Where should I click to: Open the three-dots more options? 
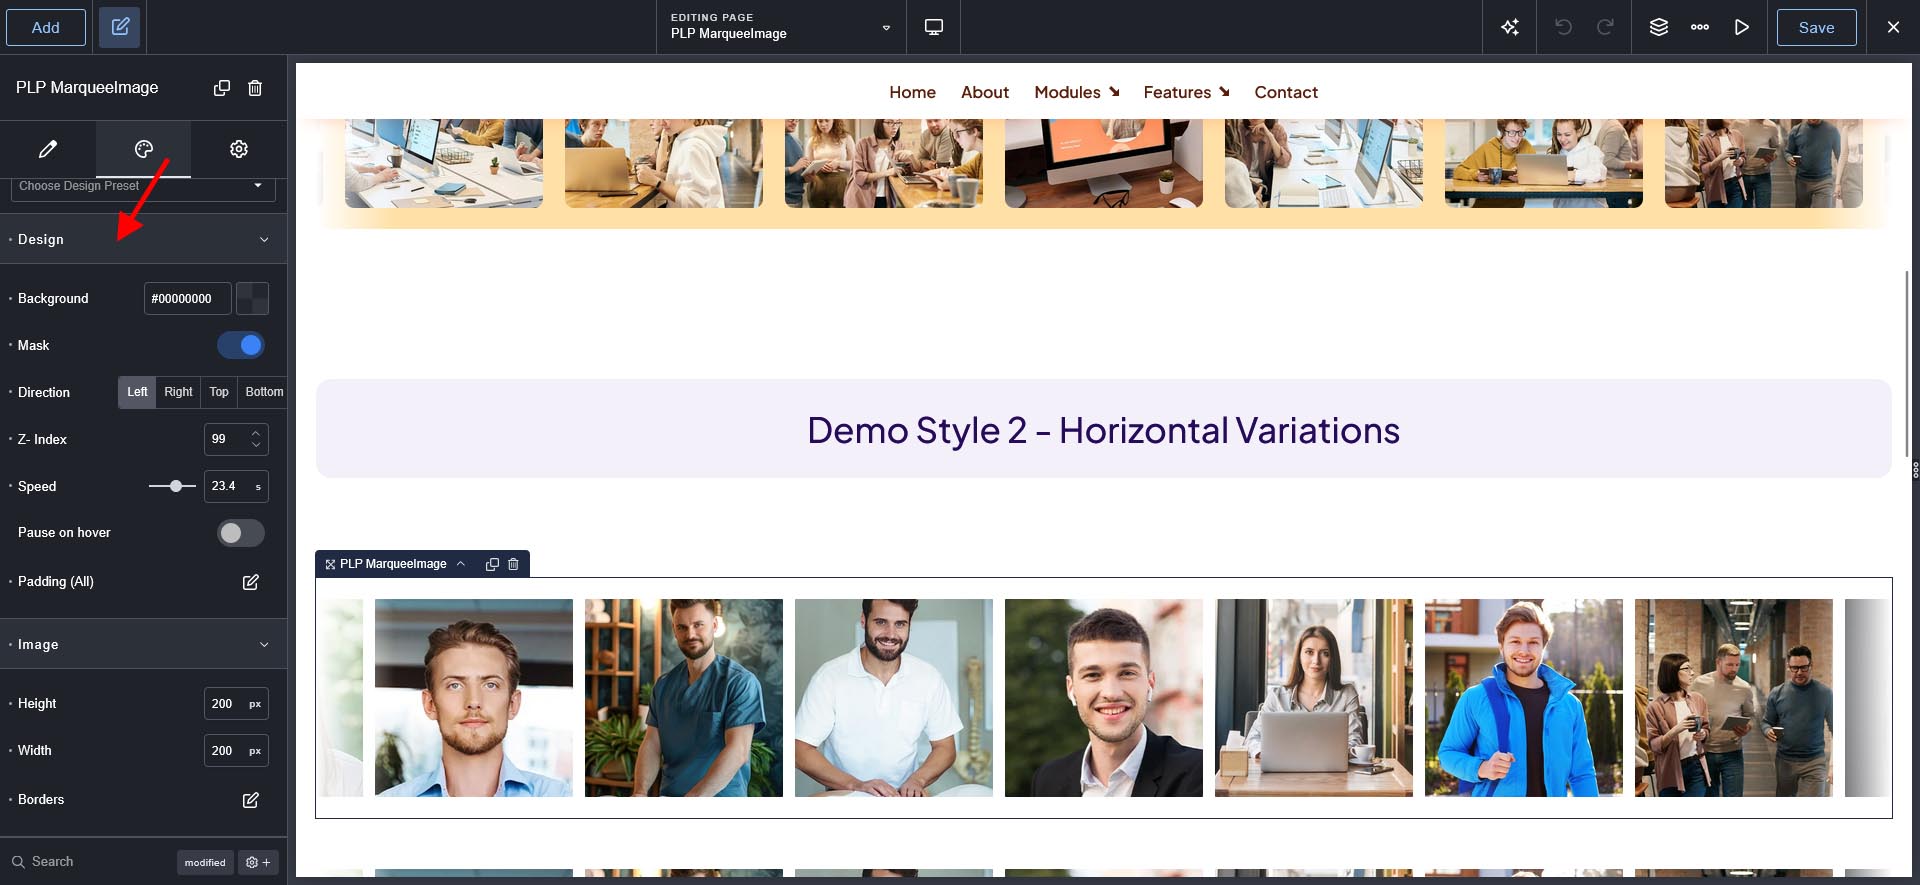[1700, 27]
